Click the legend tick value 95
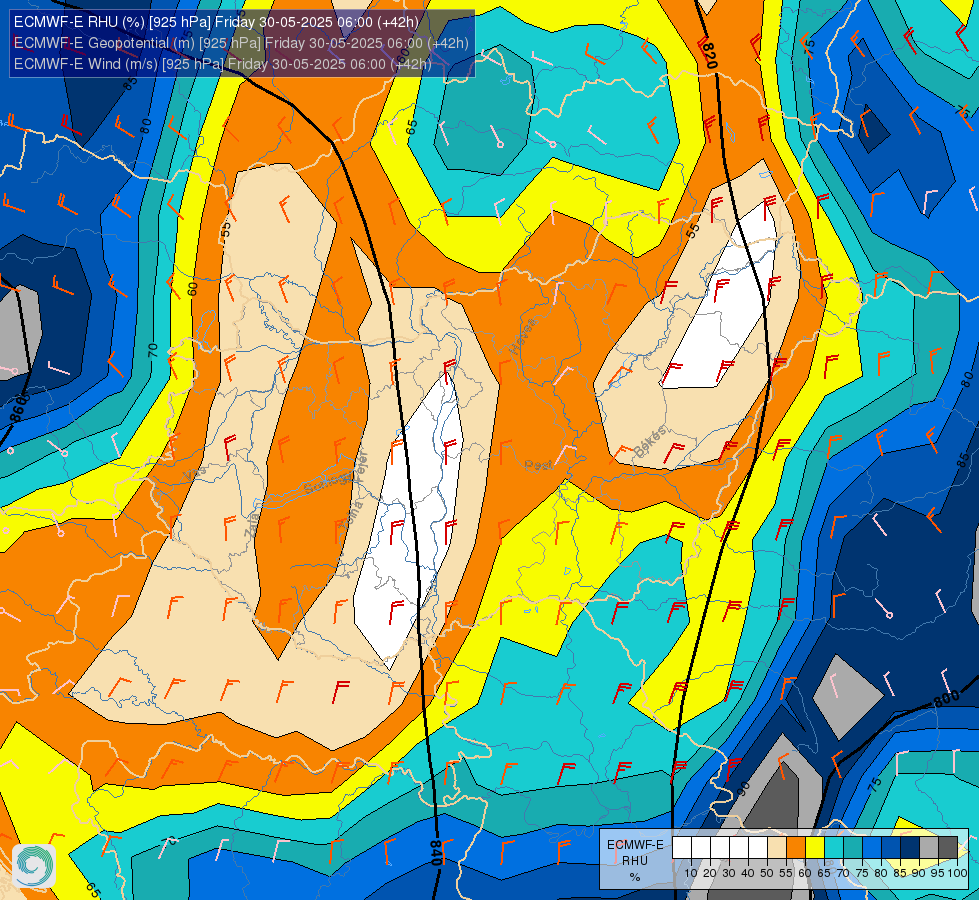Image resolution: width=979 pixels, height=900 pixels. pyautogui.click(x=938, y=873)
